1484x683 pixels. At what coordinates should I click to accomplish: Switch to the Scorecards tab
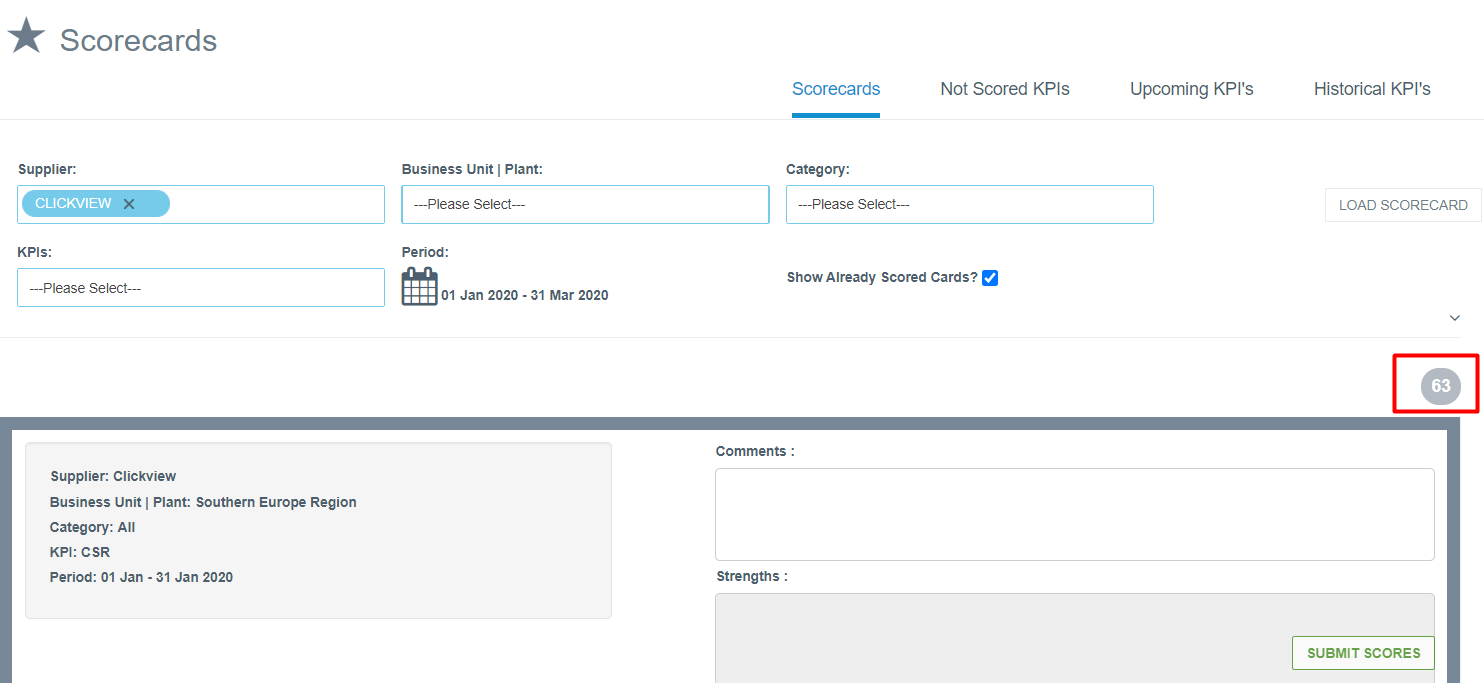835,89
